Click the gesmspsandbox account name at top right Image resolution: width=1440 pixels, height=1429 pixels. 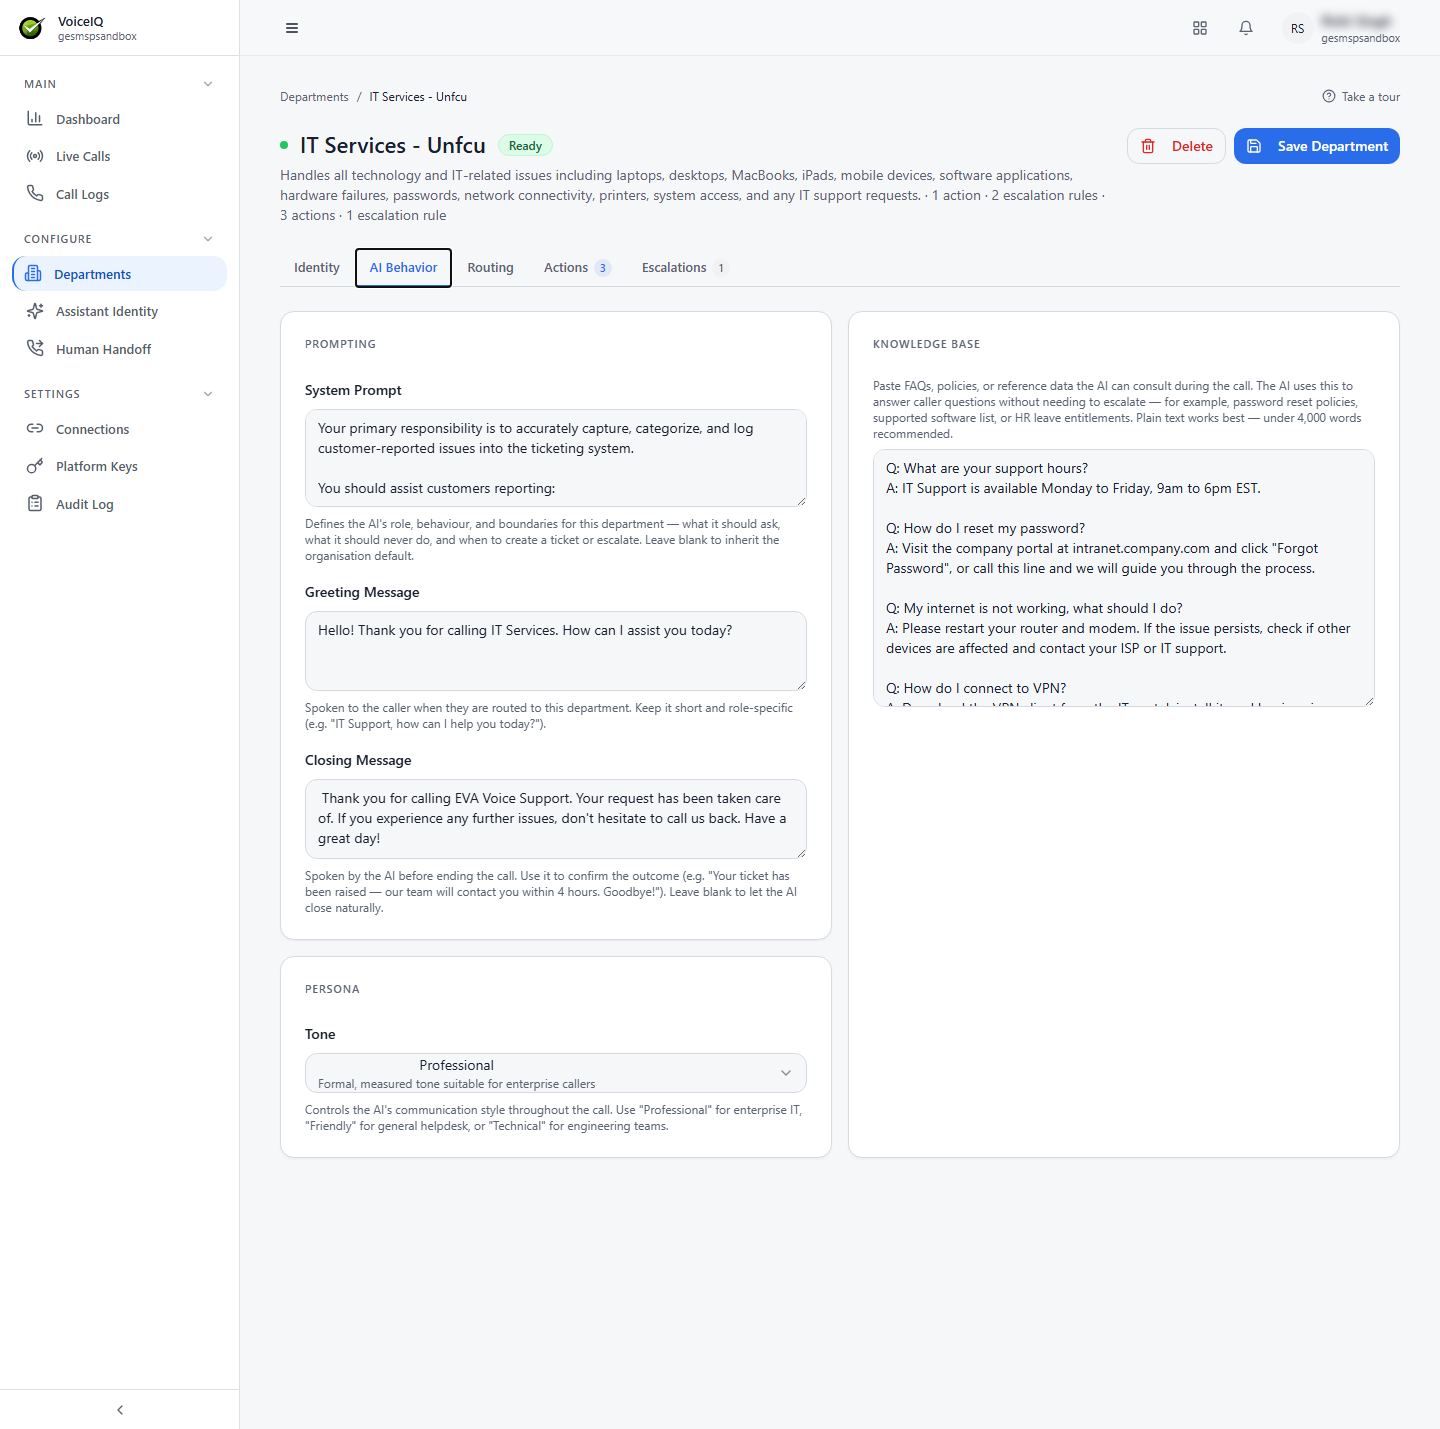[1360, 38]
